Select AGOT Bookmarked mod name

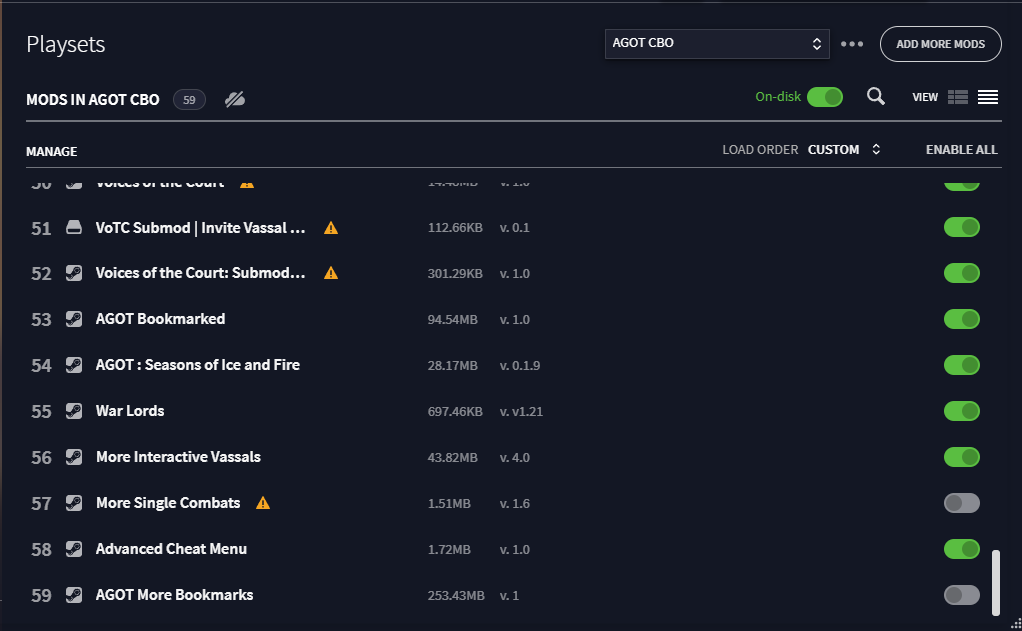160,319
